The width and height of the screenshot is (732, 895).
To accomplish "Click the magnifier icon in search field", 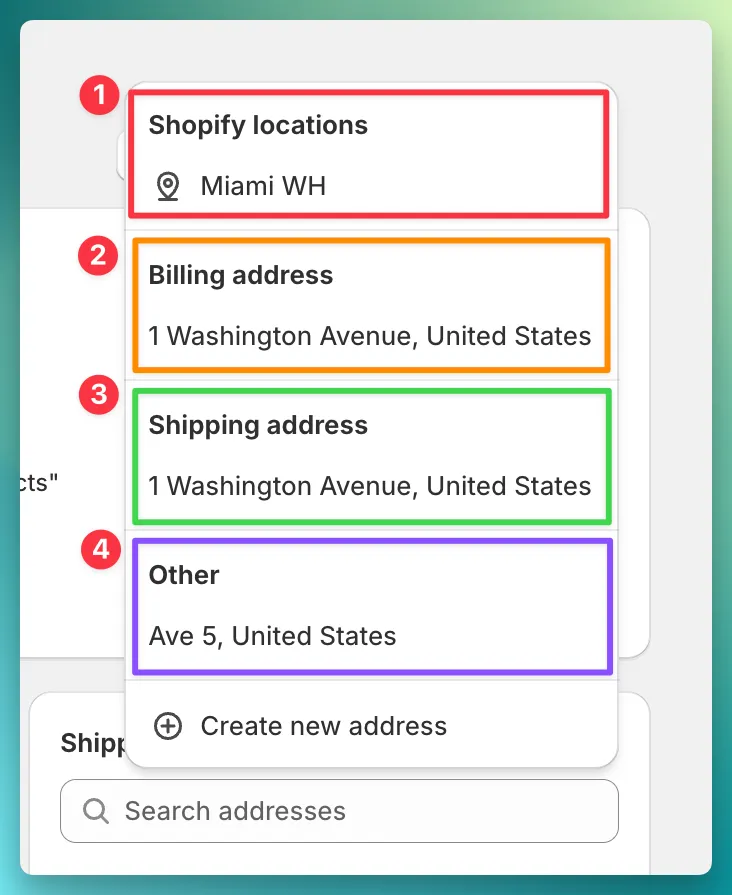I will [95, 811].
